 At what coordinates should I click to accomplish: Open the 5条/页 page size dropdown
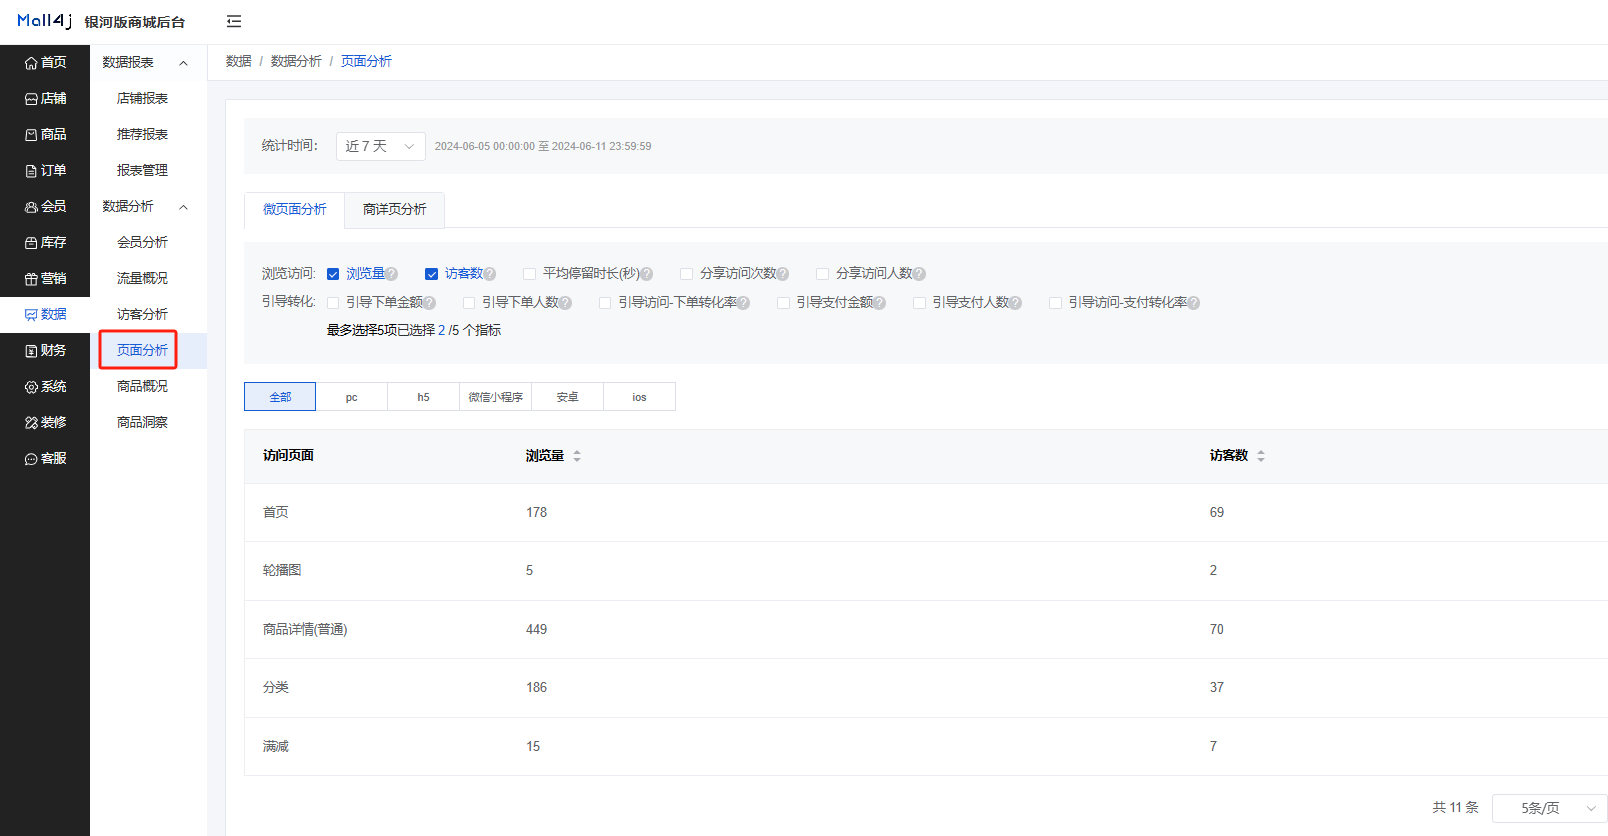click(x=1549, y=808)
